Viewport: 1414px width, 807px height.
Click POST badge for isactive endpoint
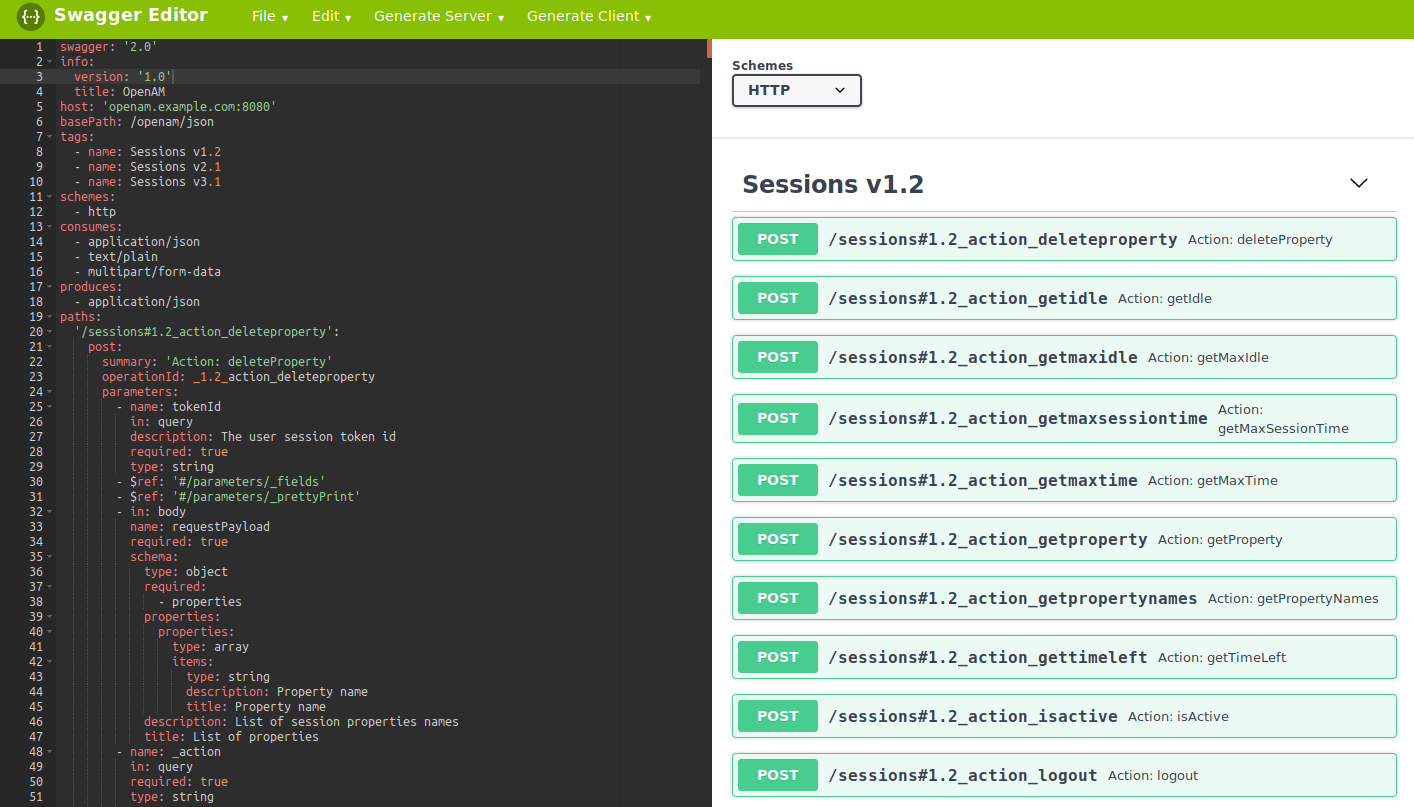coord(777,716)
